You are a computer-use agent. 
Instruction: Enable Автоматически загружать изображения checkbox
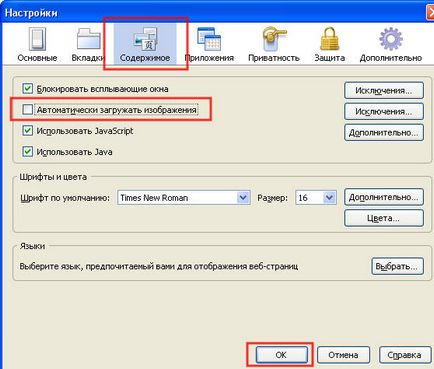(27, 109)
